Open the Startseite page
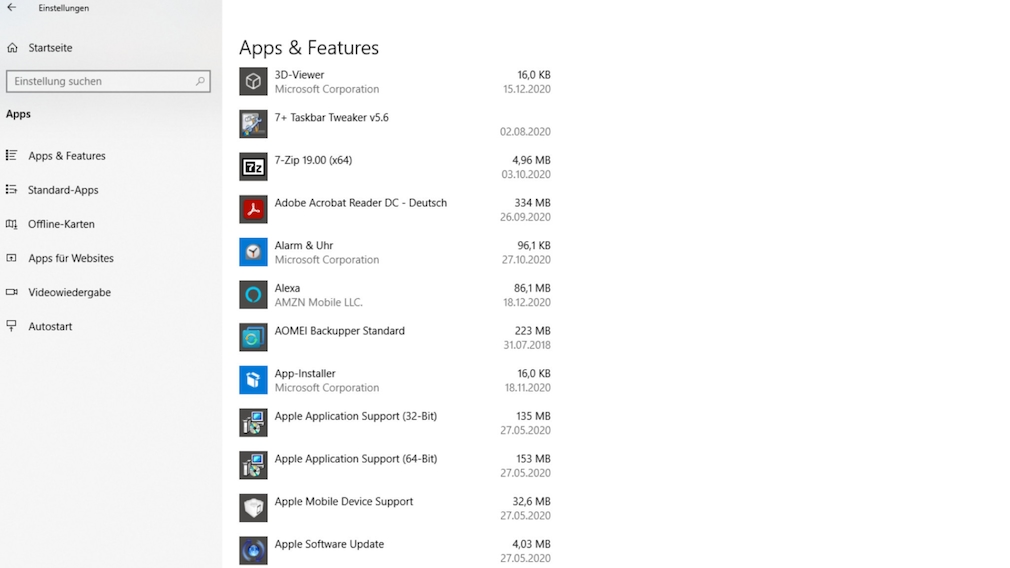The image size is (1010, 568). pyautogui.click(x=50, y=48)
